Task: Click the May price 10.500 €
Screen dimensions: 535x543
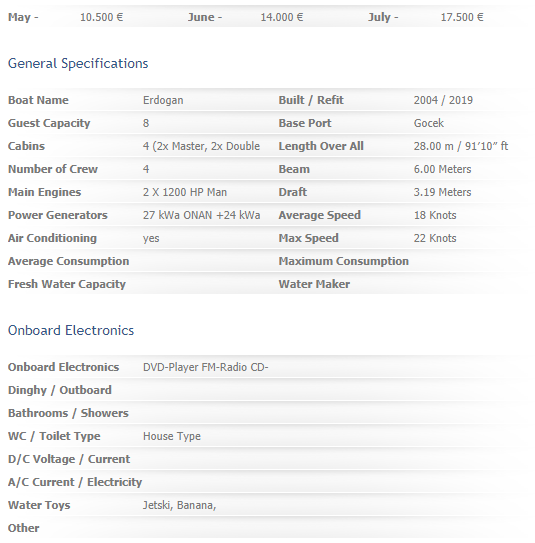Action: pyautogui.click(x=101, y=17)
